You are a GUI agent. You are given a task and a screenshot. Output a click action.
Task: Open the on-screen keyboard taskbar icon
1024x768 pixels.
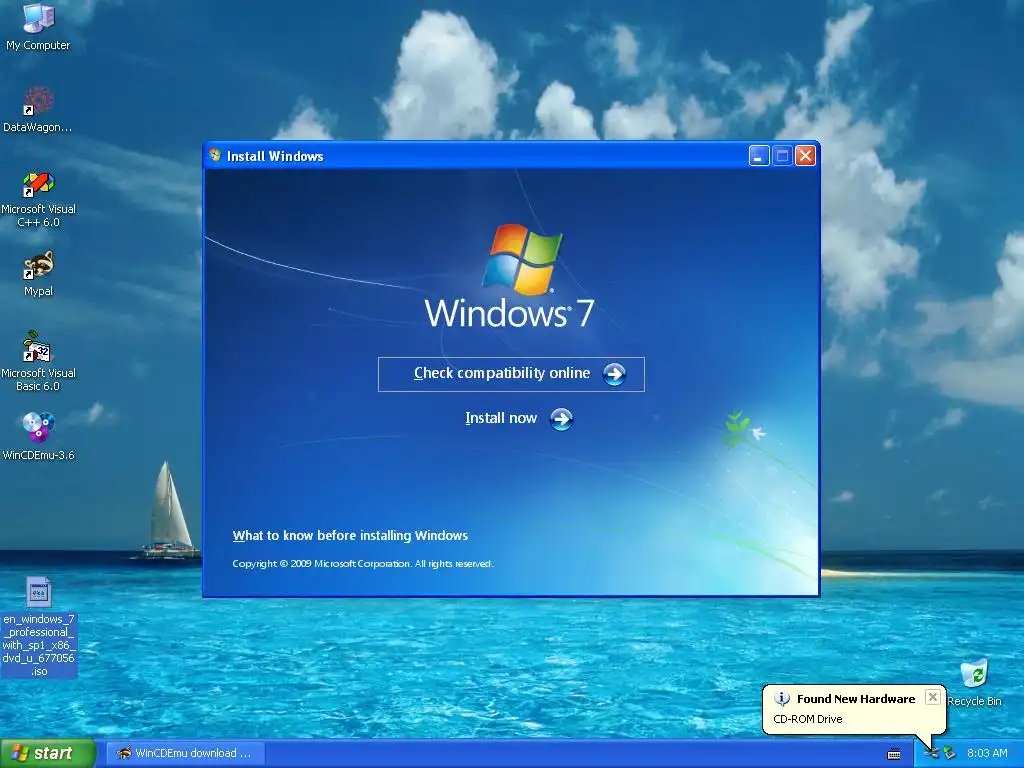[x=893, y=754]
